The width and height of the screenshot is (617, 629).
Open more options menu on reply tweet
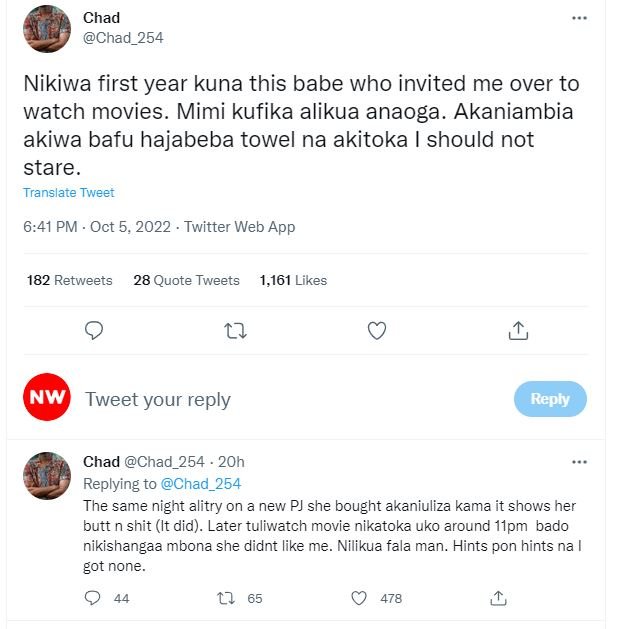click(x=579, y=462)
